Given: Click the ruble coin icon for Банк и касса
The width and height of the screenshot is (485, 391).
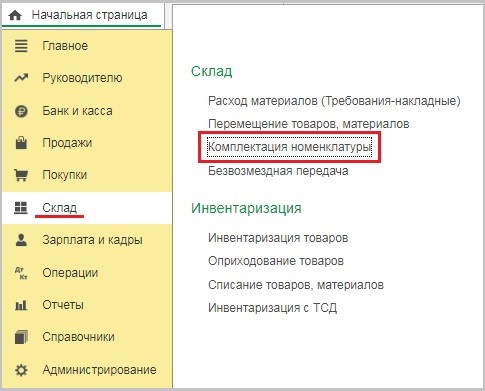Looking at the screenshot, I should [21, 111].
